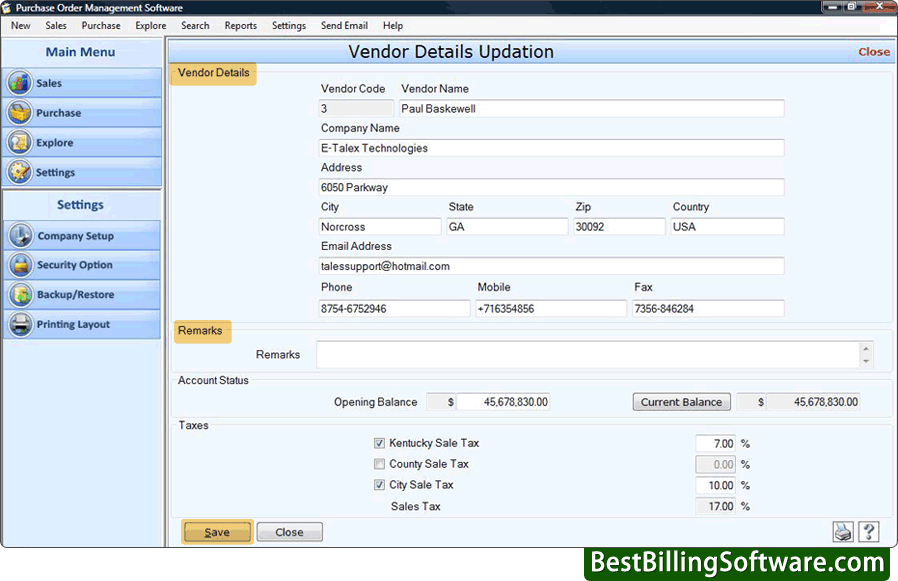
Task: Click the City Sale Tax percentage field
Action: pyautogui.click(x=715, y=485)
